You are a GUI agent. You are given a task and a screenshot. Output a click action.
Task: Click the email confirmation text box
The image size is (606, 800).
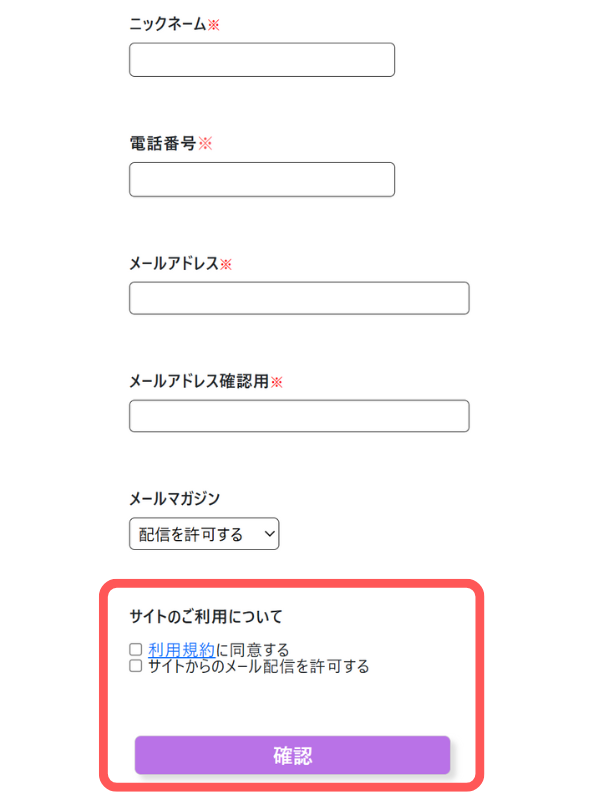coord(298,416)
